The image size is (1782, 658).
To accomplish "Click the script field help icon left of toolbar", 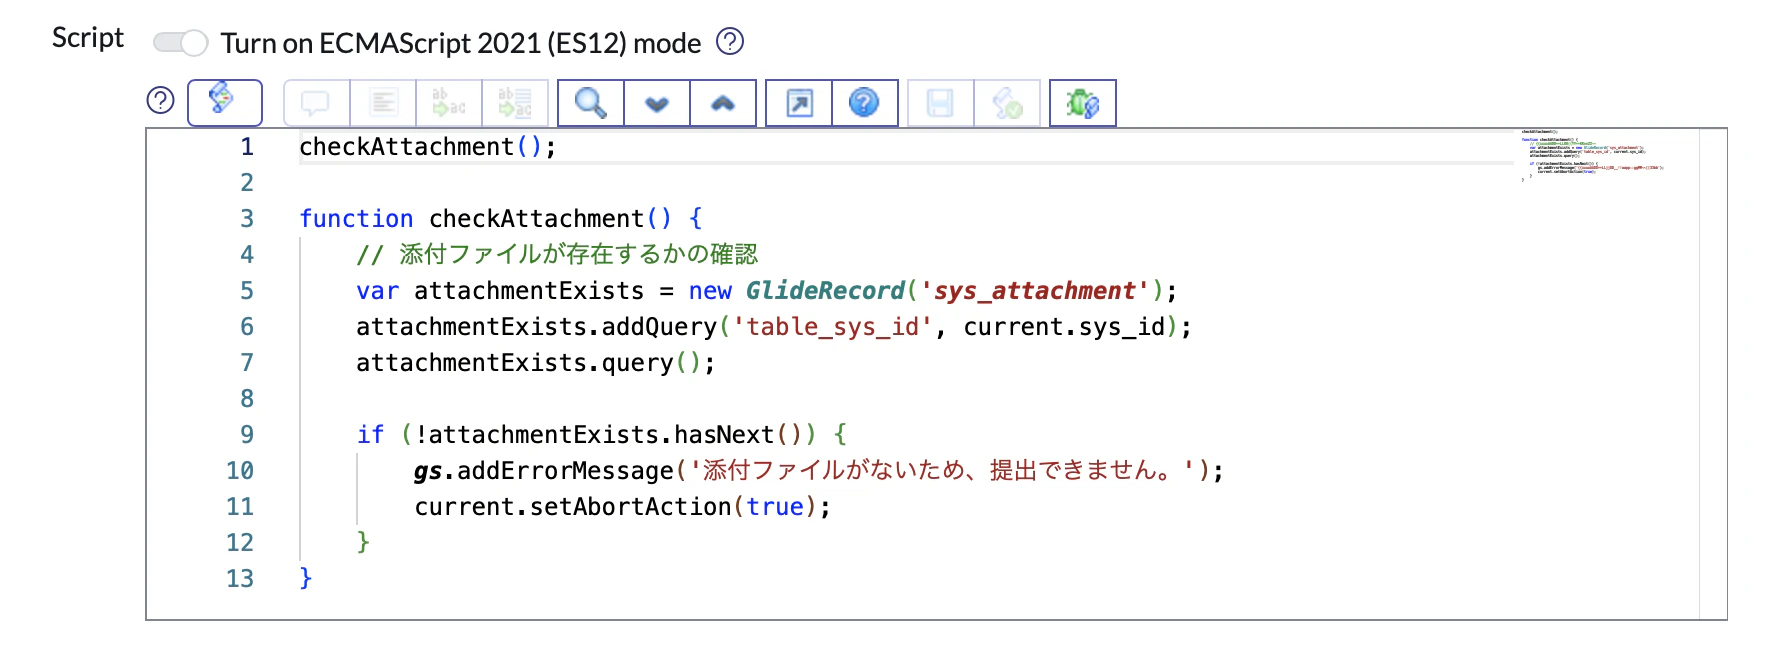I will click(x=160, y=100).
